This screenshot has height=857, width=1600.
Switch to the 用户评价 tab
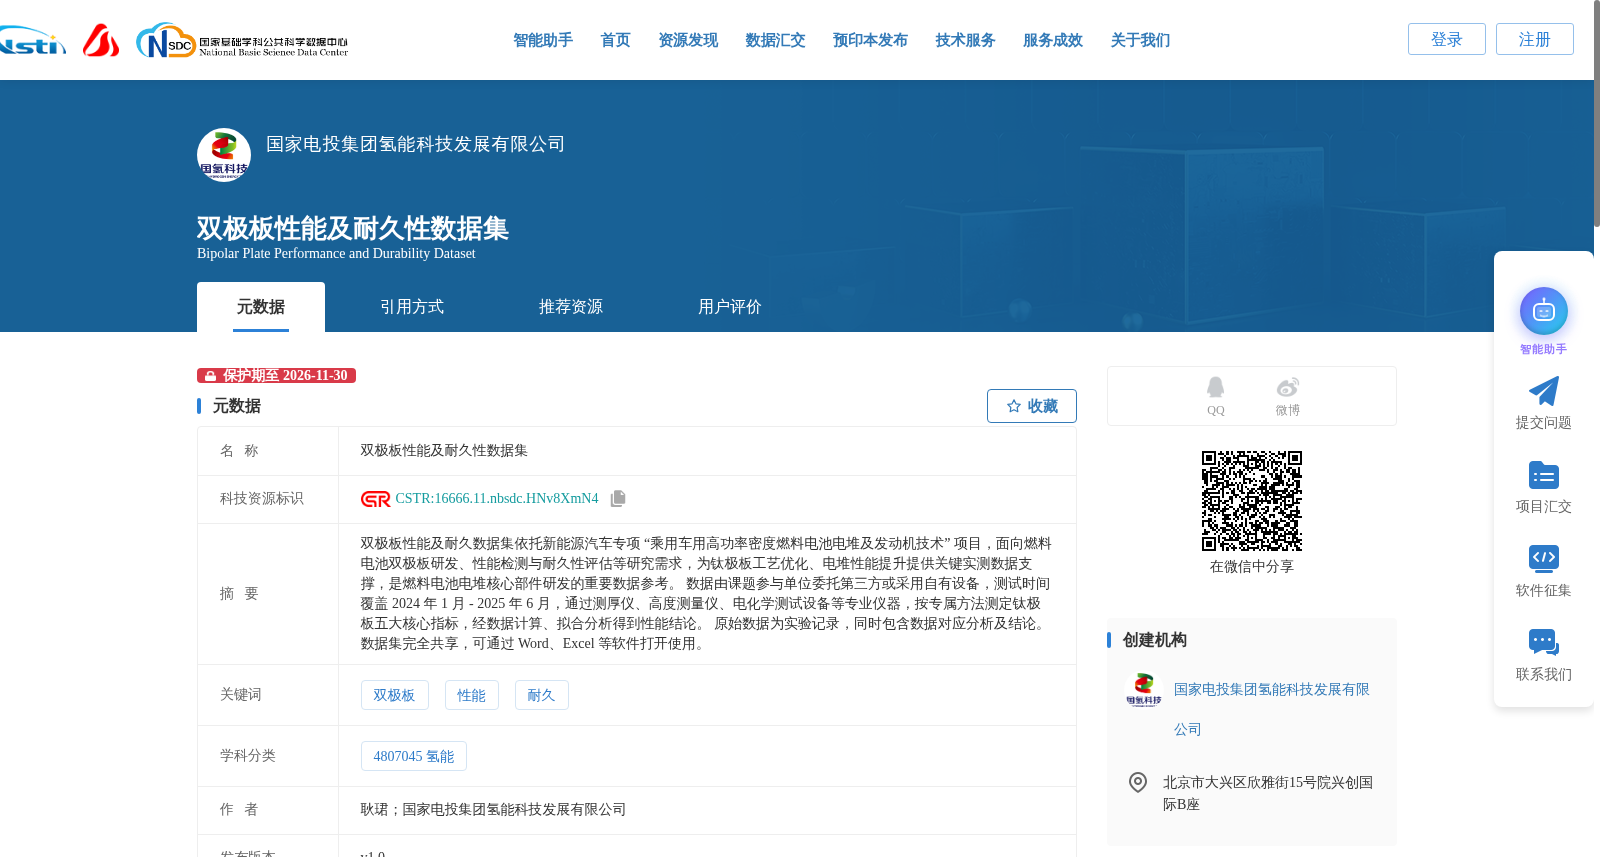coord(730,307)
